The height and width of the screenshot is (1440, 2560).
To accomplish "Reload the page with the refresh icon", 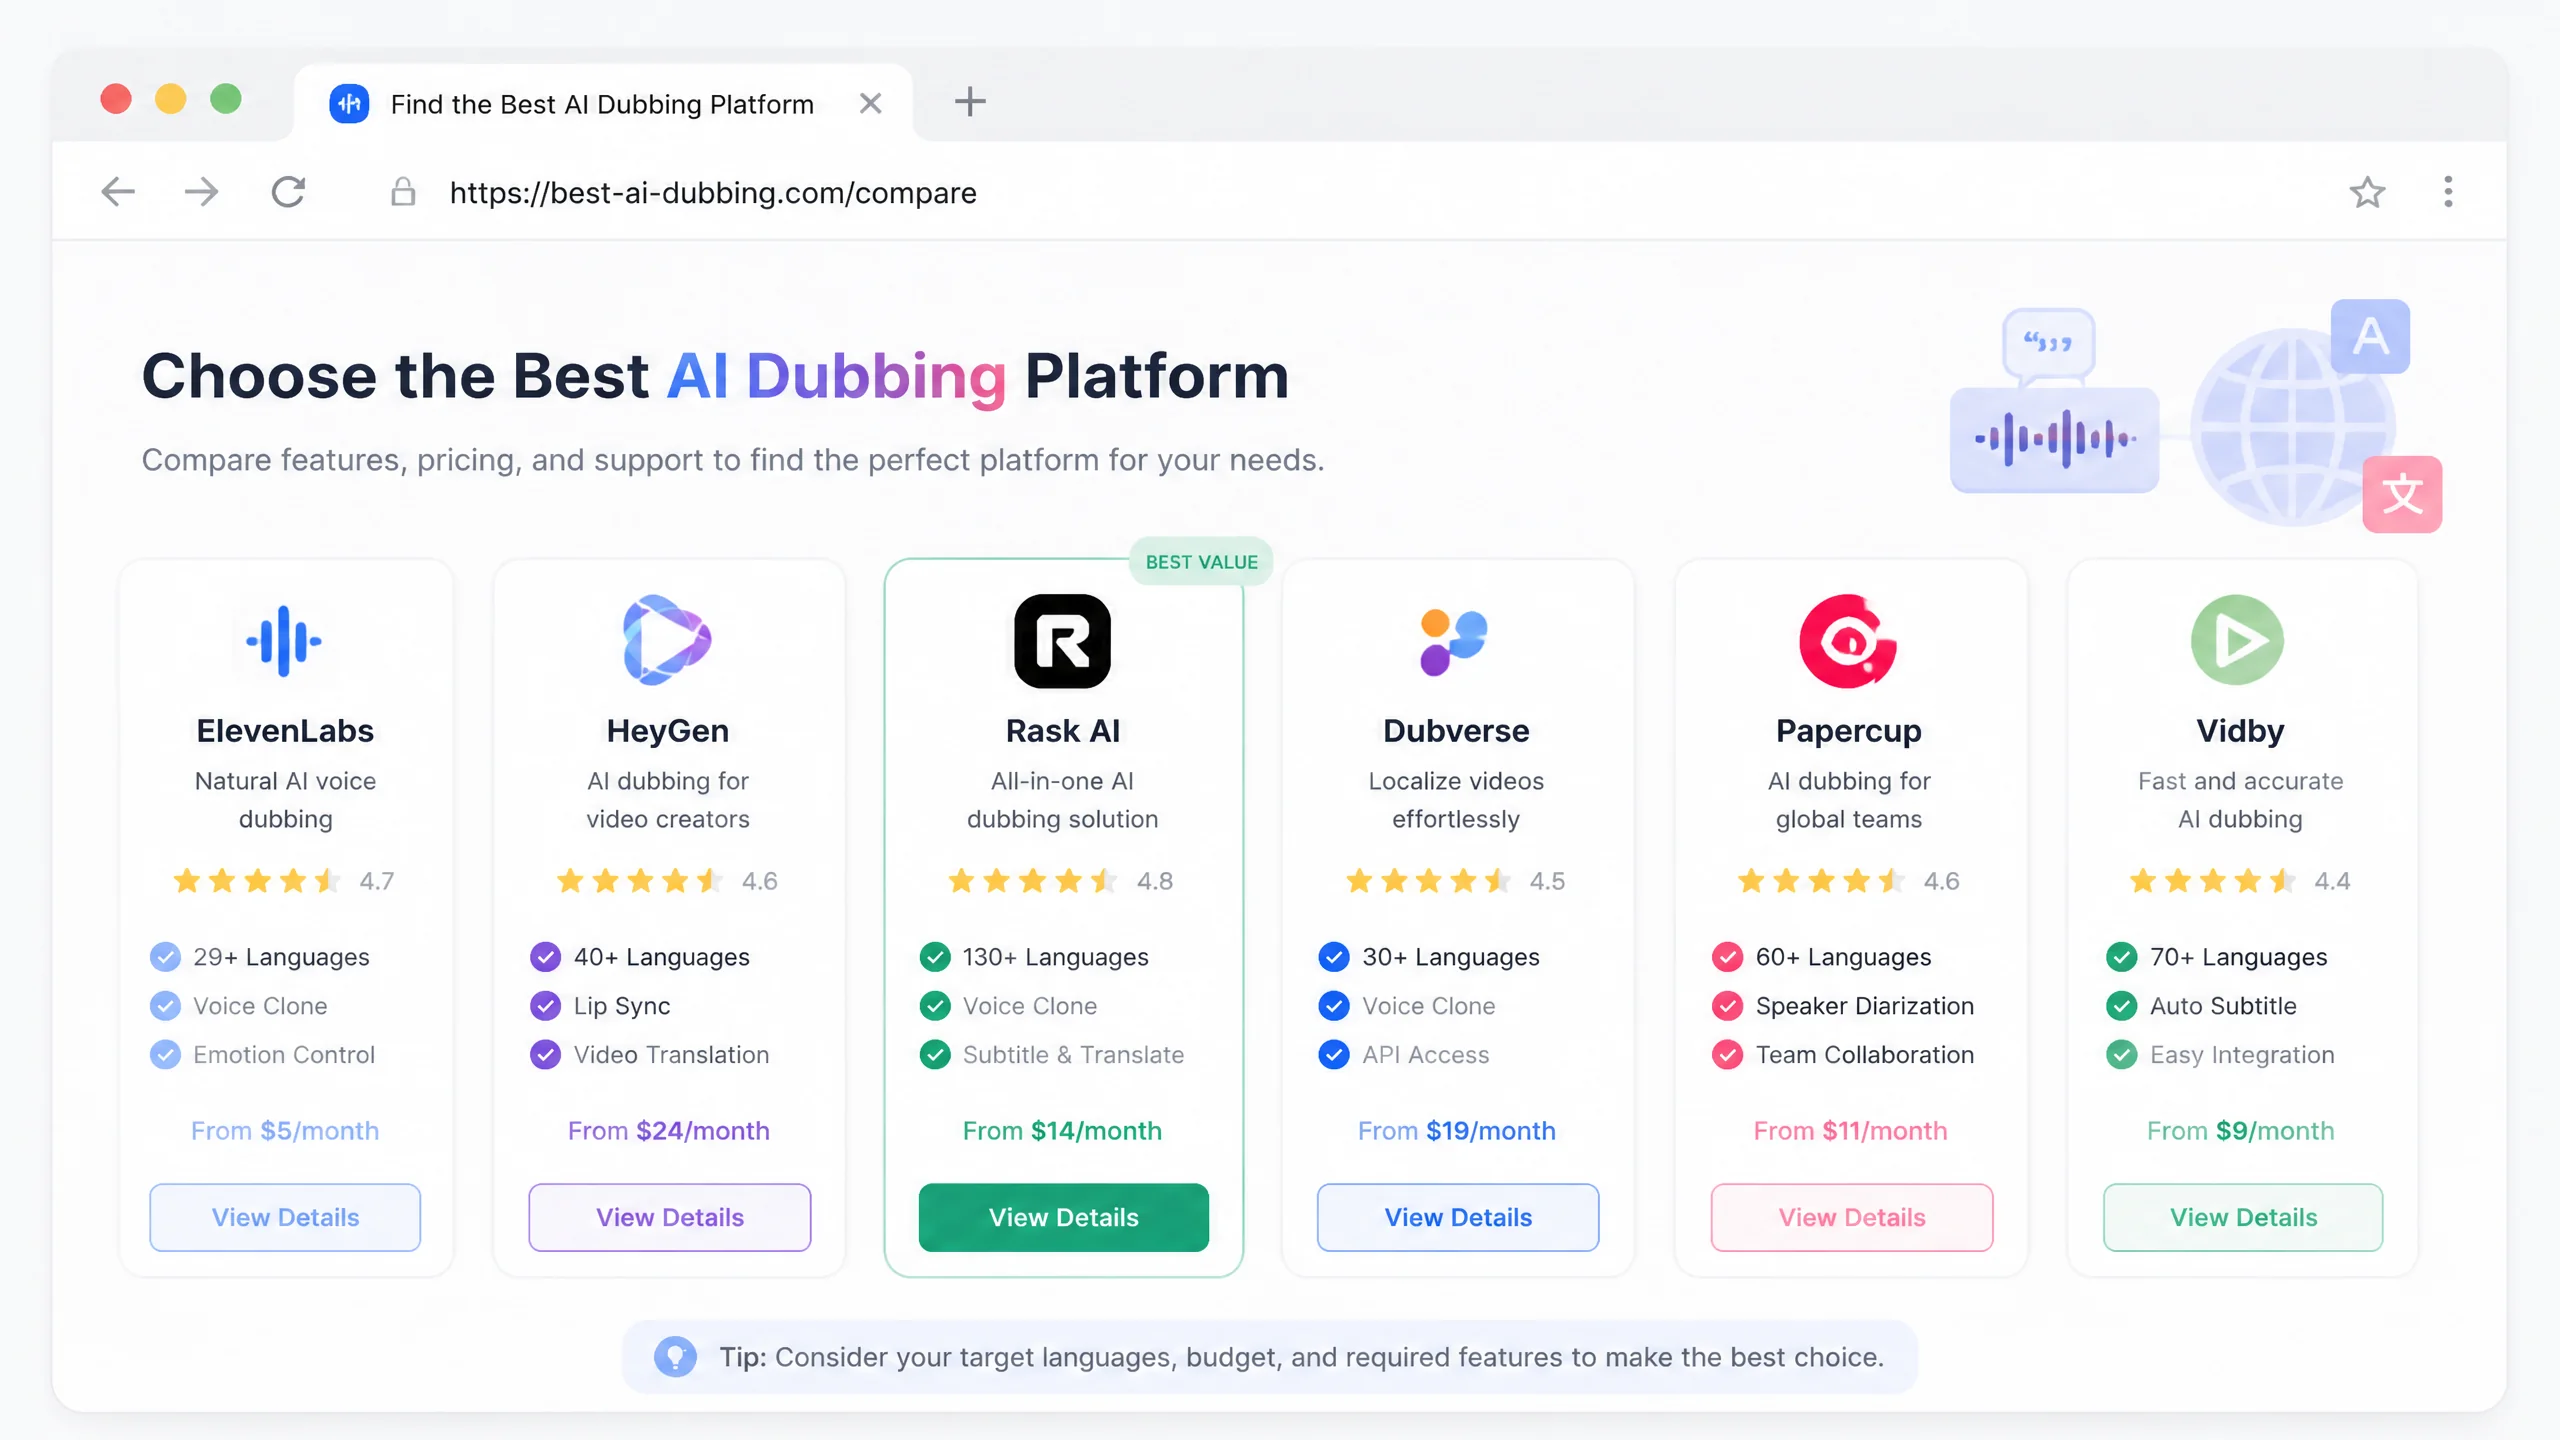I will [288, 191].
